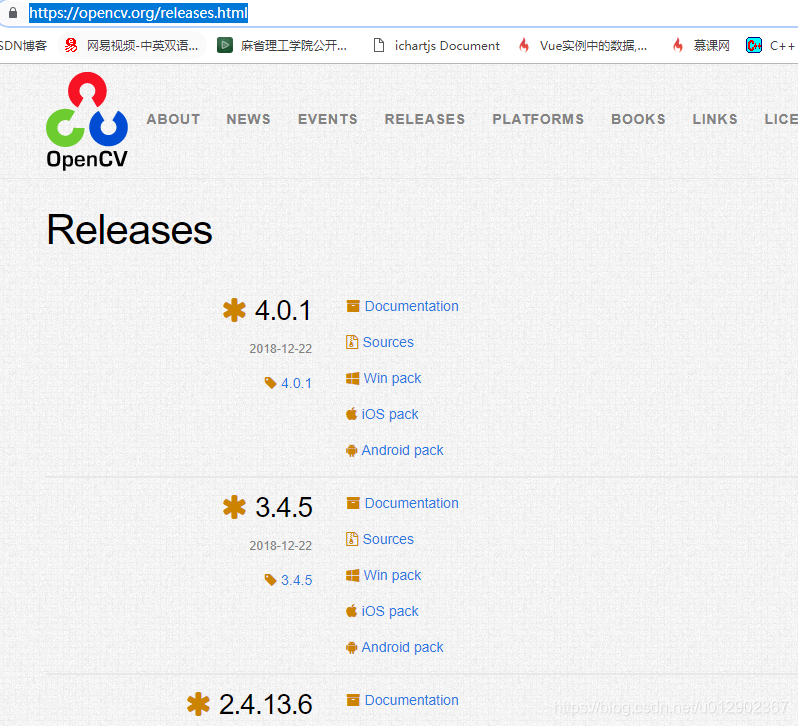Click the tag icon next to 3.4.5 tag
Viewport: 798px width, 726px height.
coord(270,579)
